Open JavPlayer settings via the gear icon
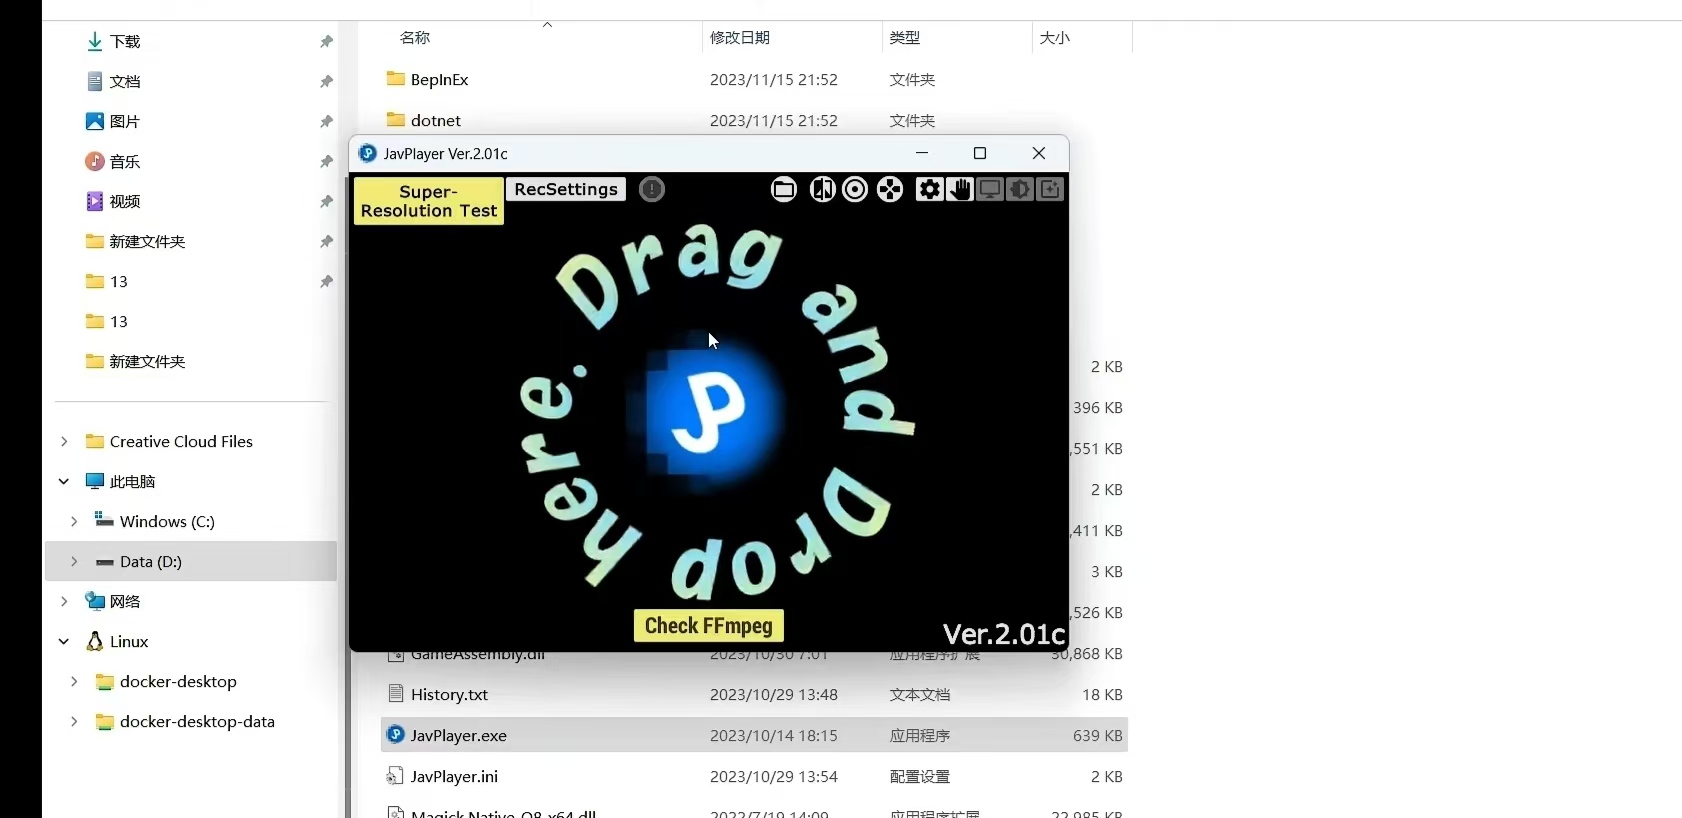This screenshot has width=1682, height=818. point(930,189)
